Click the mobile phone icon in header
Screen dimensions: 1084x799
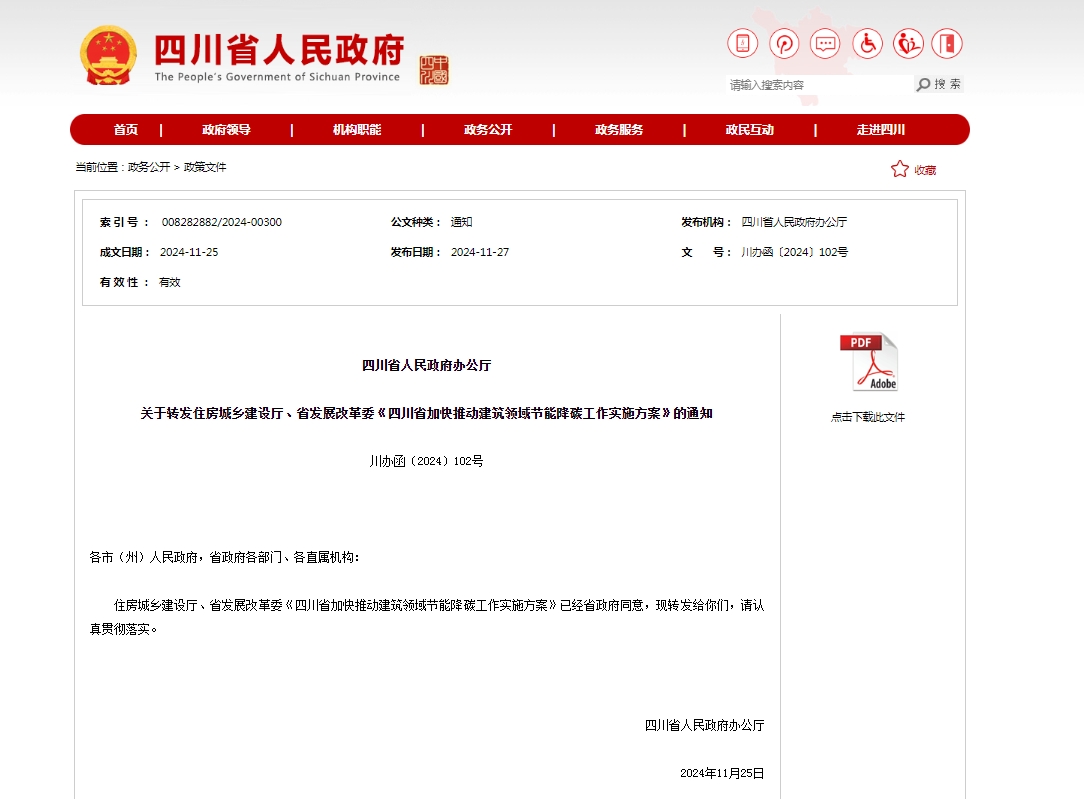click(x=742, y=43)
